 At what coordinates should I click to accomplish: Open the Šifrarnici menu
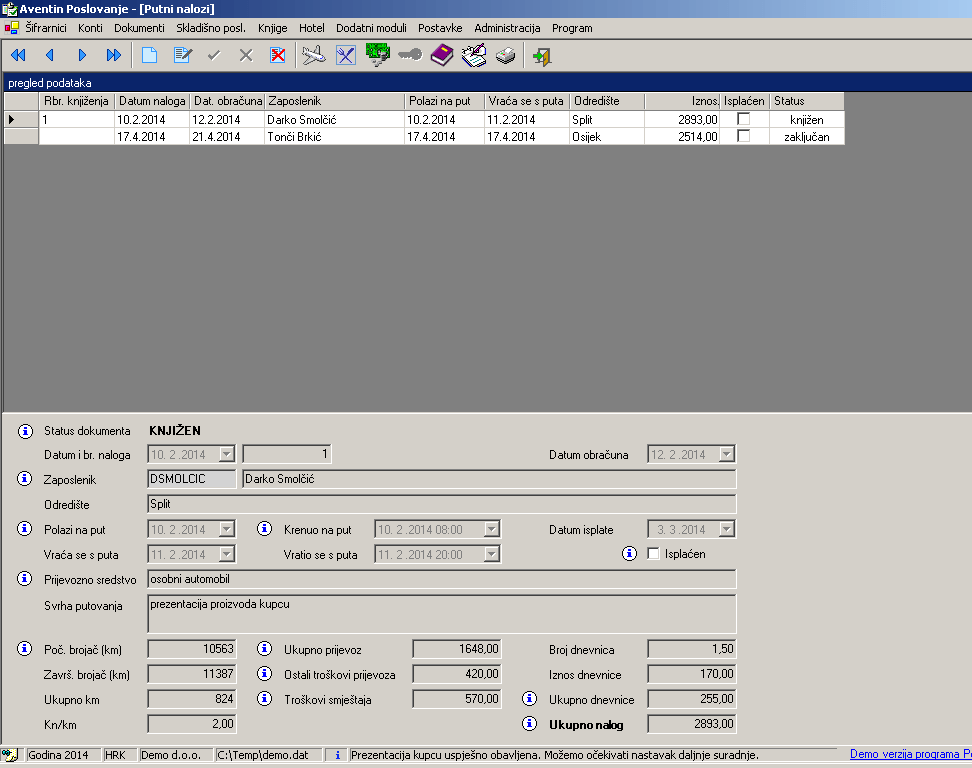click(45, 28)
